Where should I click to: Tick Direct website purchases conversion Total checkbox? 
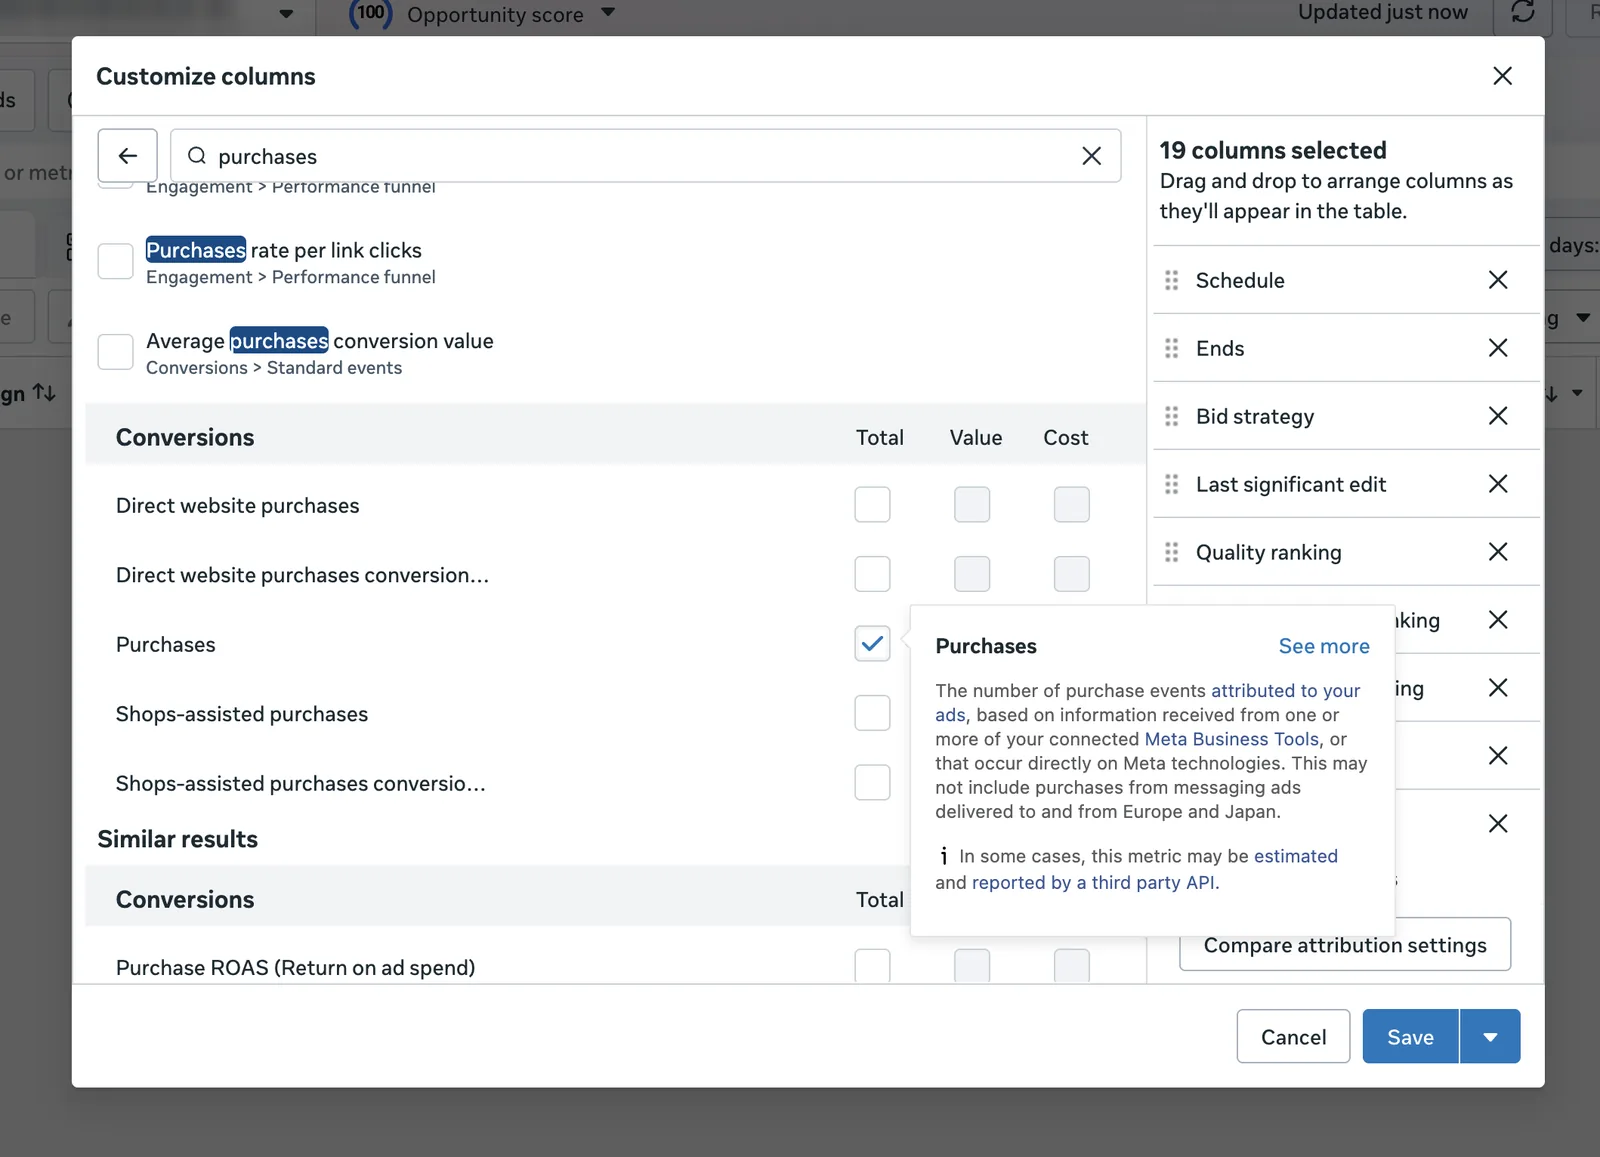click(x=872, y=574)
